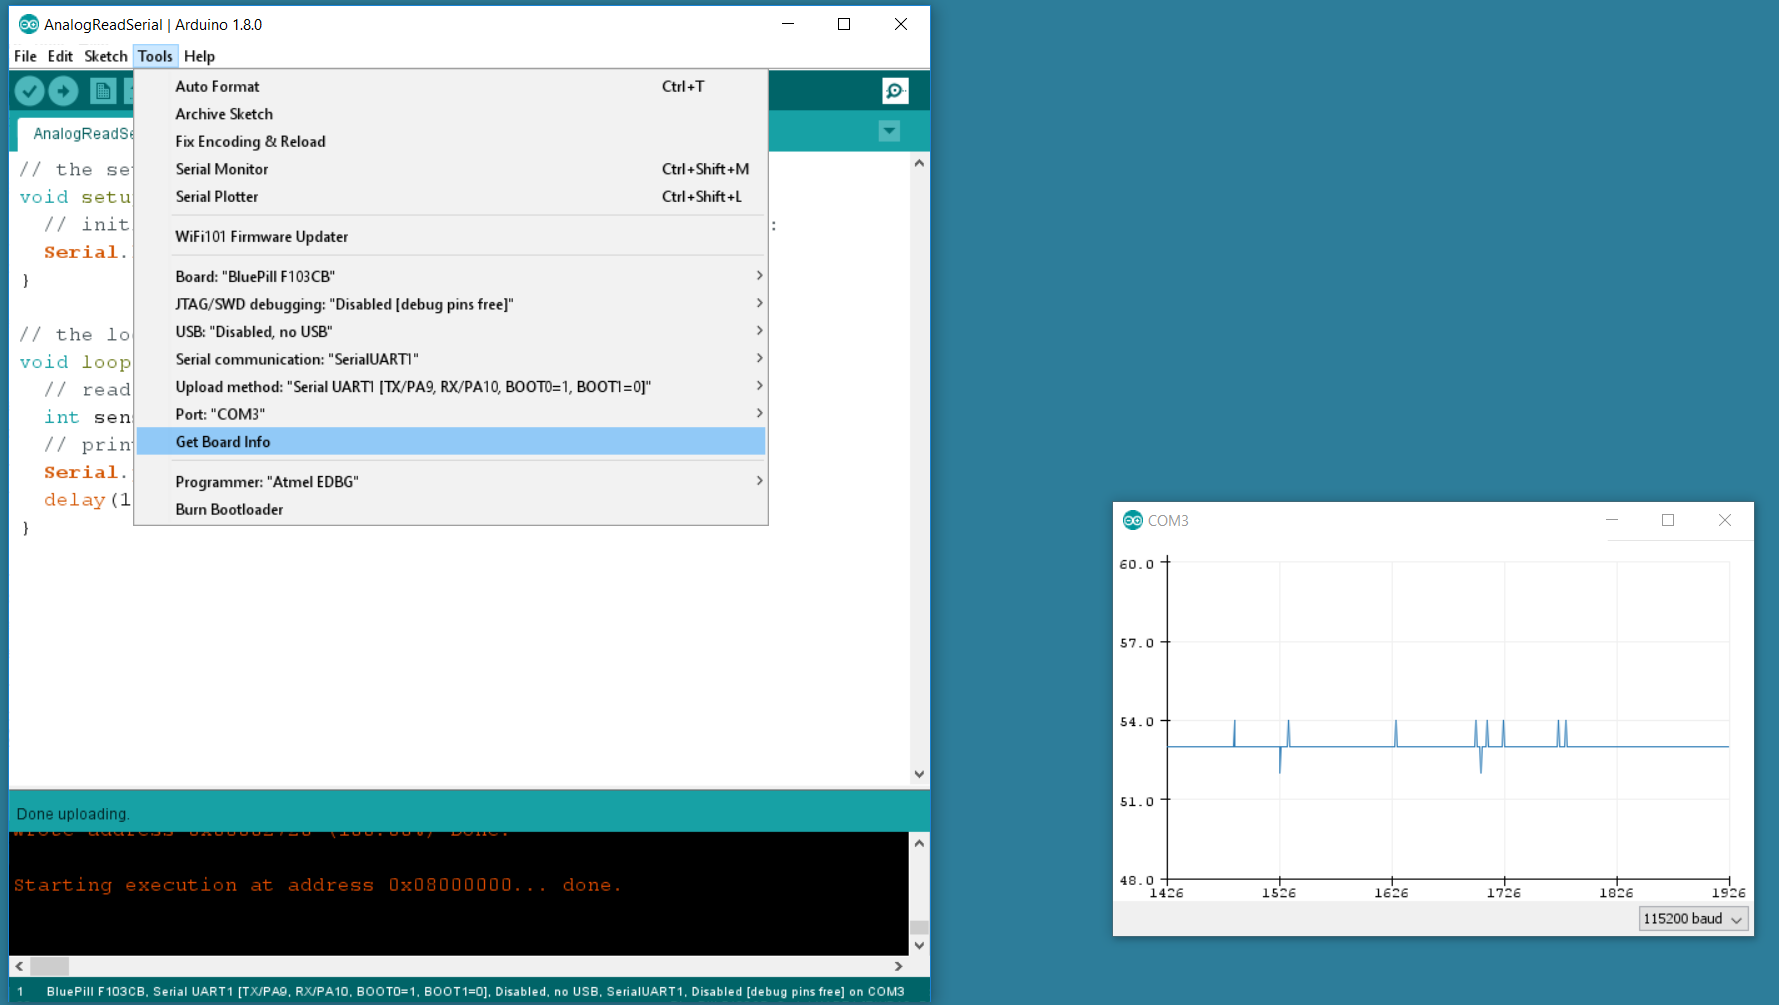The width and height of the screenshot is (1779, 1005).
Task: Click the board info status bar text
Action: pyautogui.click(x=475, y=992)
